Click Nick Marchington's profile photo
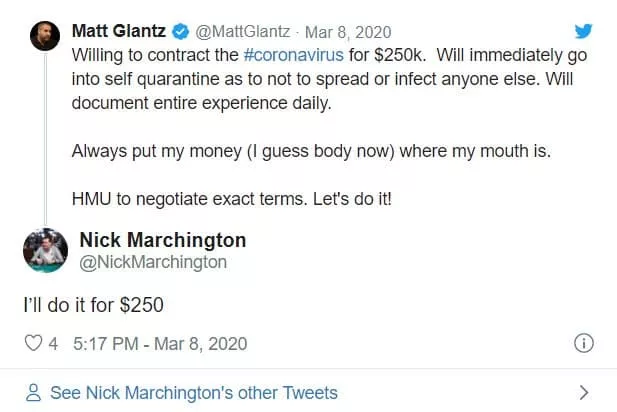 coord(42,251)
